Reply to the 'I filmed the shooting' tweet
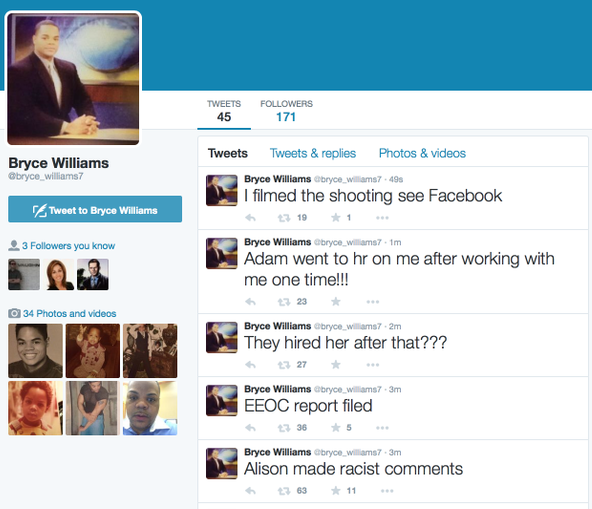This screenshot has width=592, height=509. [x=250, y=218]
